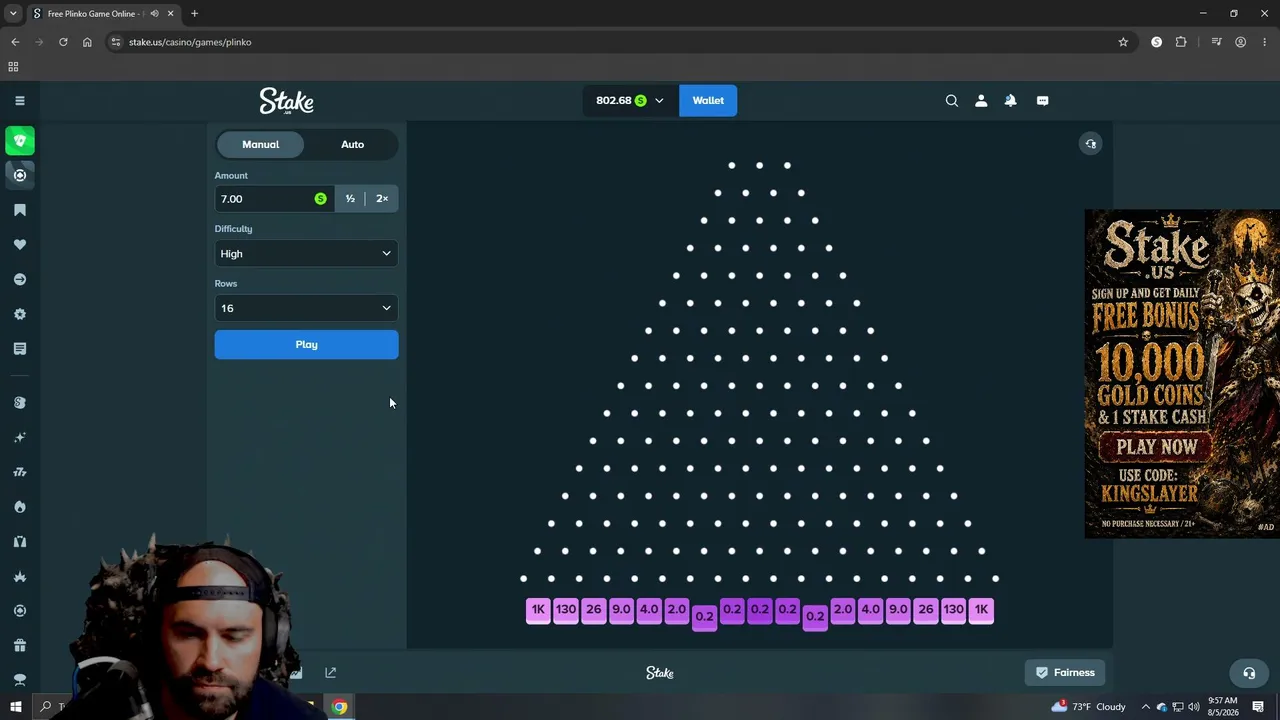
Task: Click the pop-out arrow icon below the panel
Action: point(331,673)
